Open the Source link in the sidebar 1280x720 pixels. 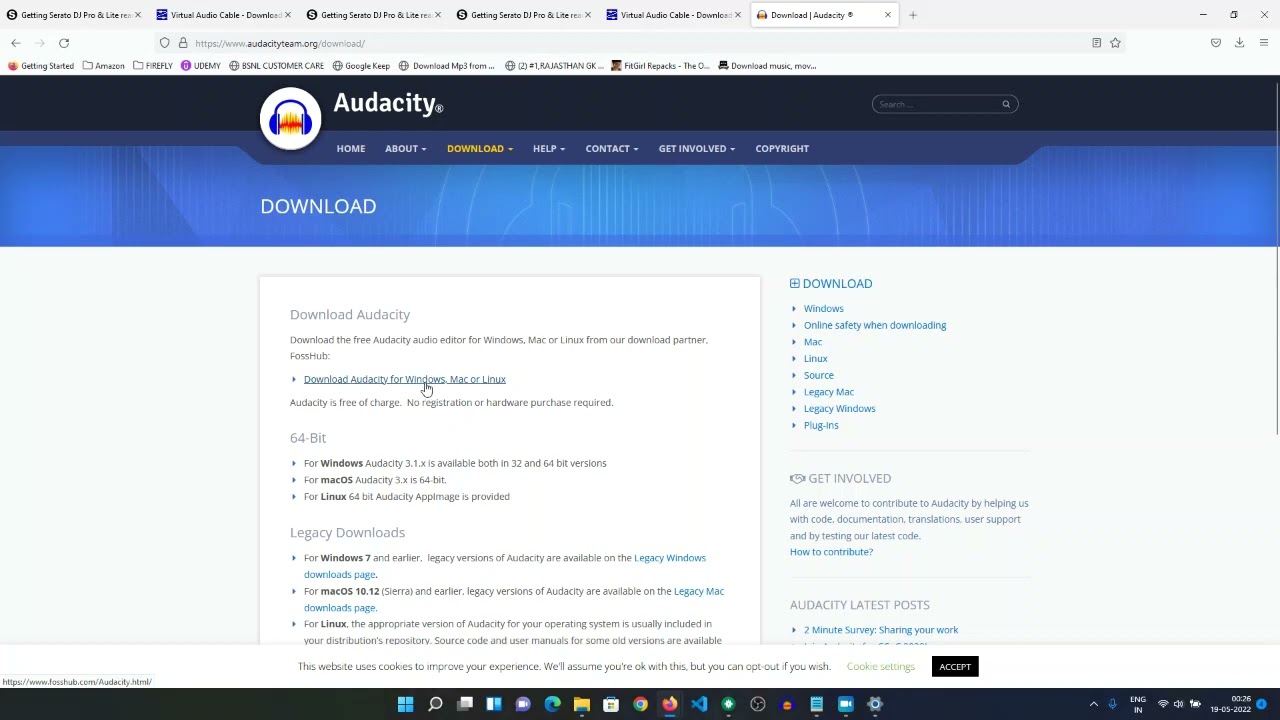click(819, 375)
